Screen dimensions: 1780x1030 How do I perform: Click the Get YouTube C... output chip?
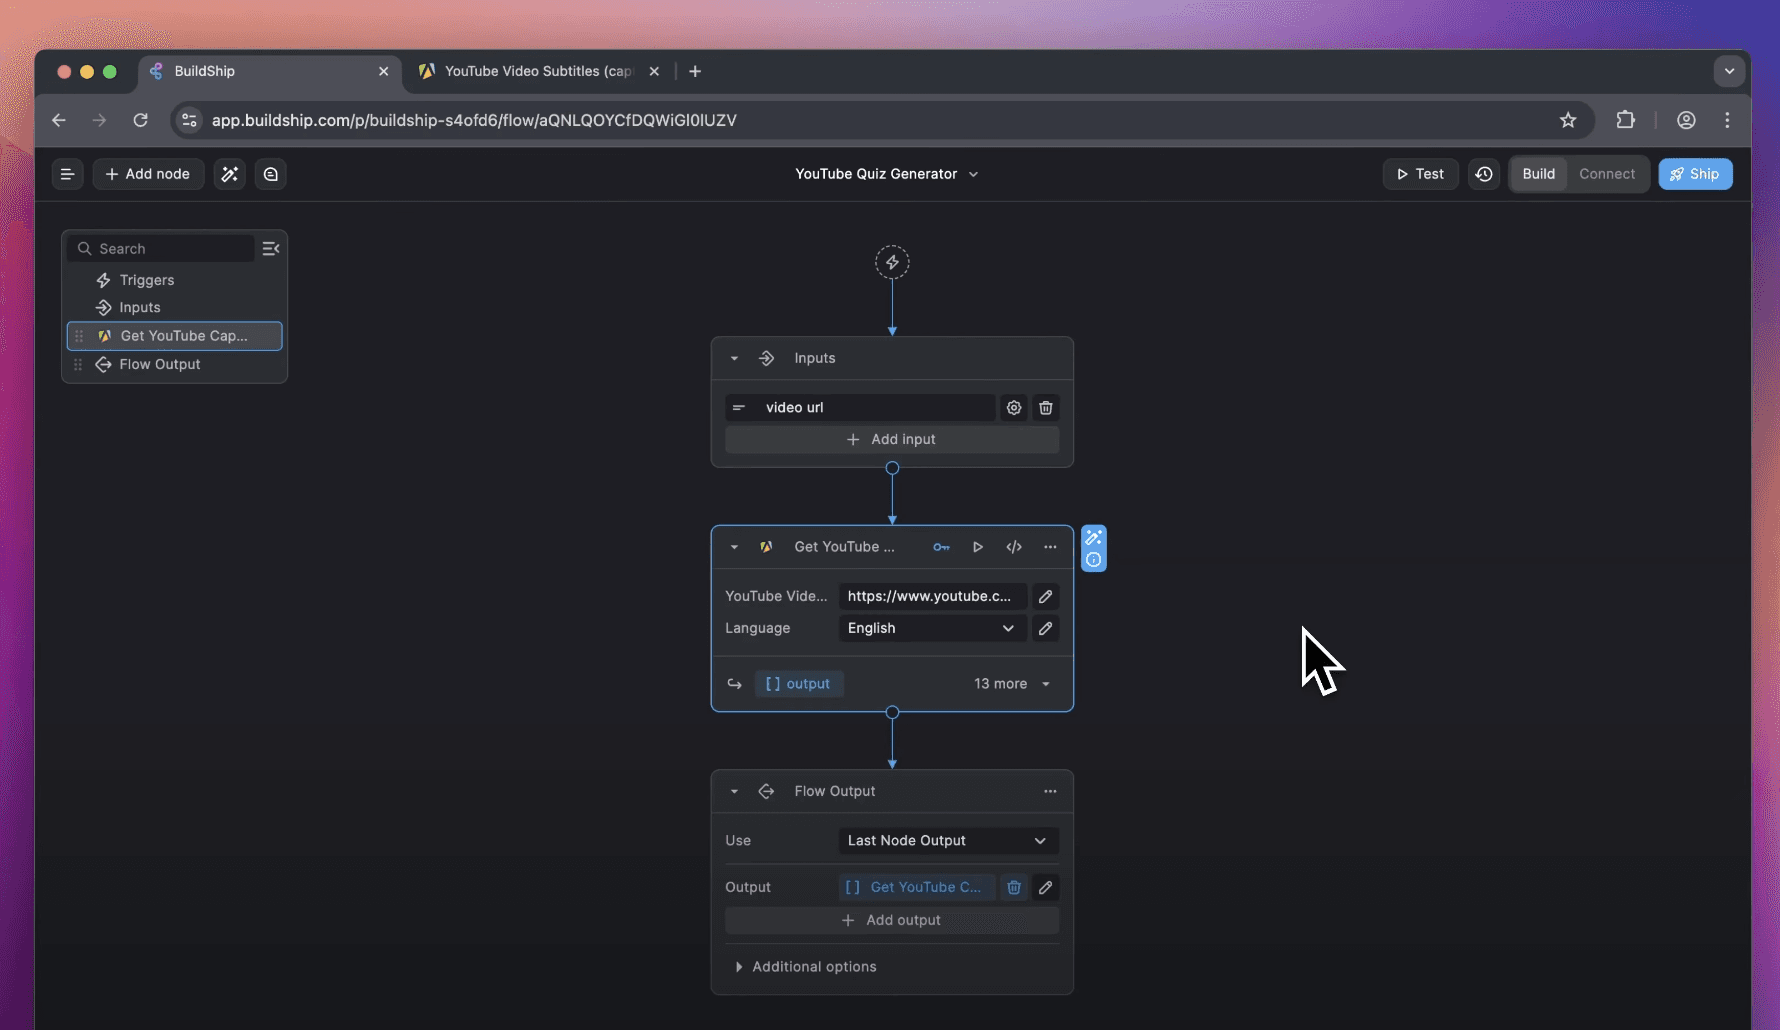(x=917, y=887)
